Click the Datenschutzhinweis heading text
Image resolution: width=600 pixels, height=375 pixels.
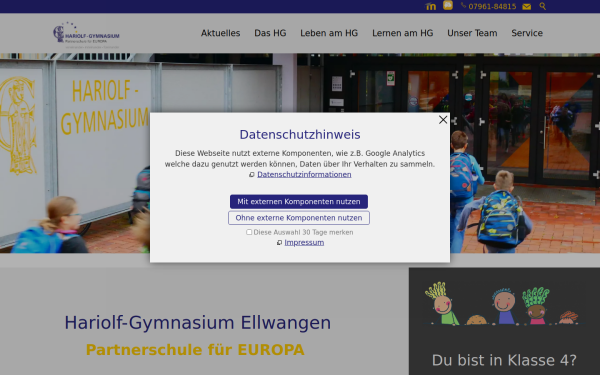coord(300,135)
